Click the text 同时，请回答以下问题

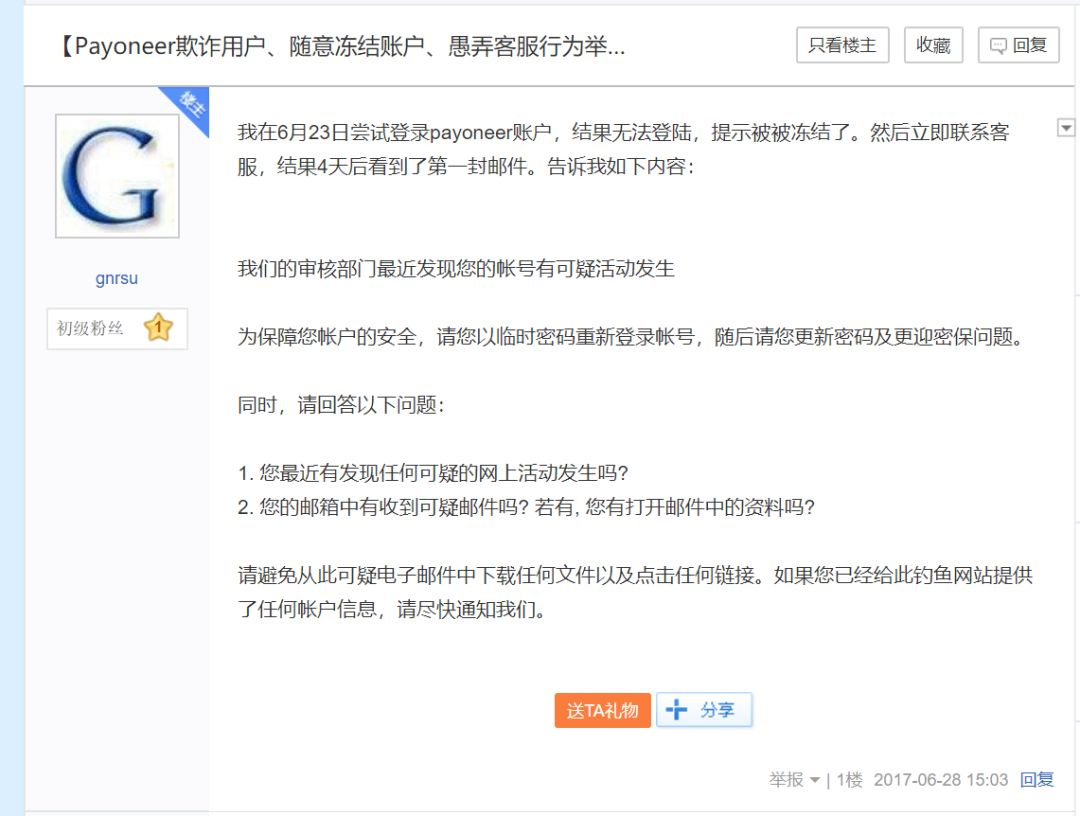[x=341, y=405]
